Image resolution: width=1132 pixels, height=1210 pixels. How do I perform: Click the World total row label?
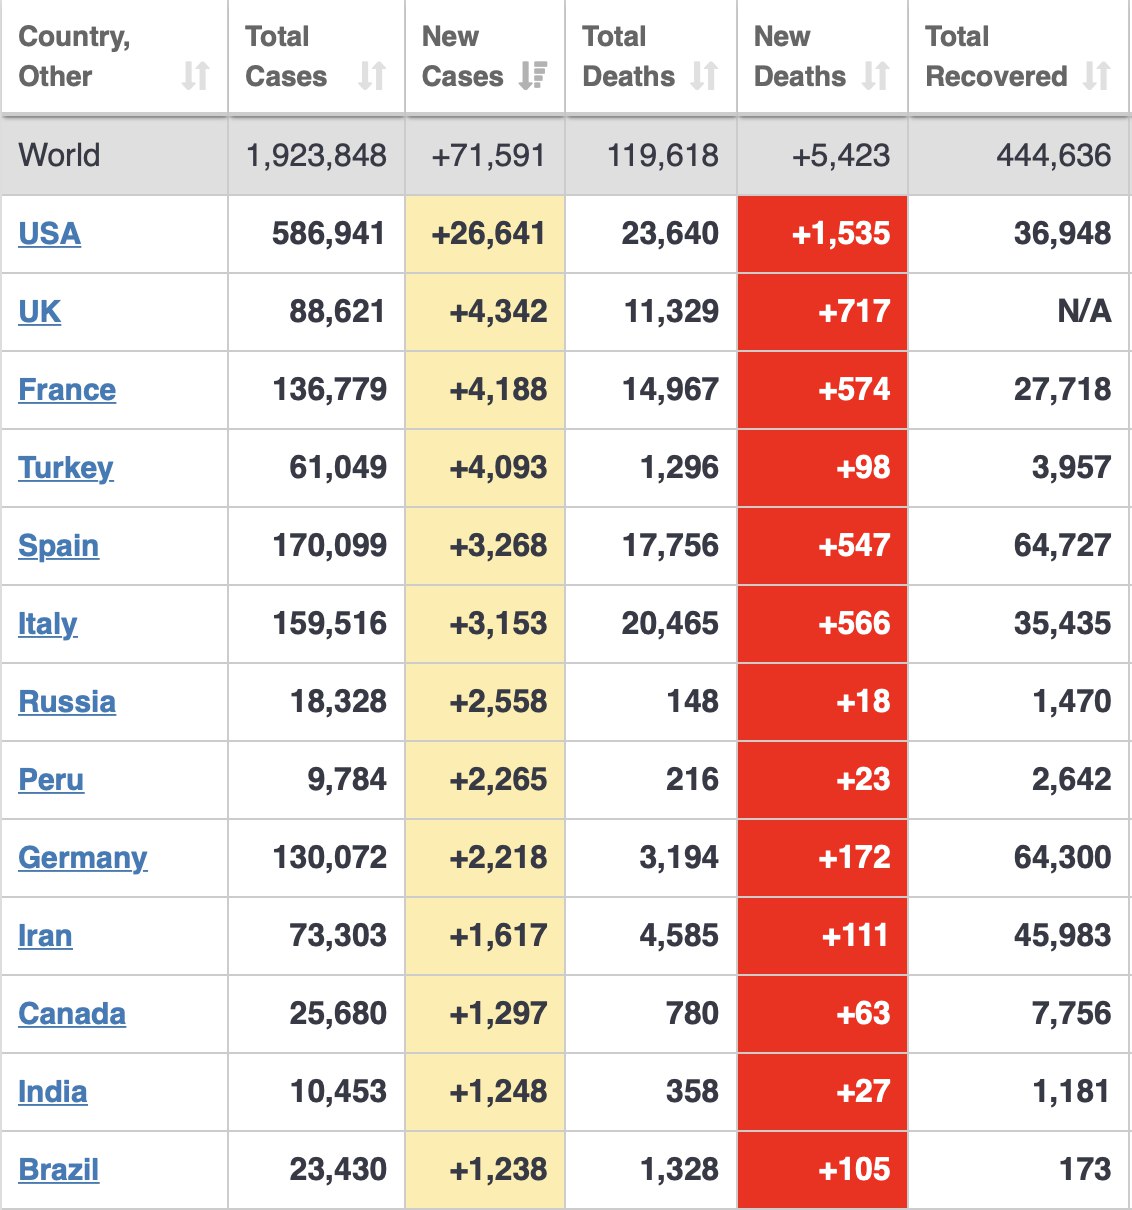(x=60, y=156)
